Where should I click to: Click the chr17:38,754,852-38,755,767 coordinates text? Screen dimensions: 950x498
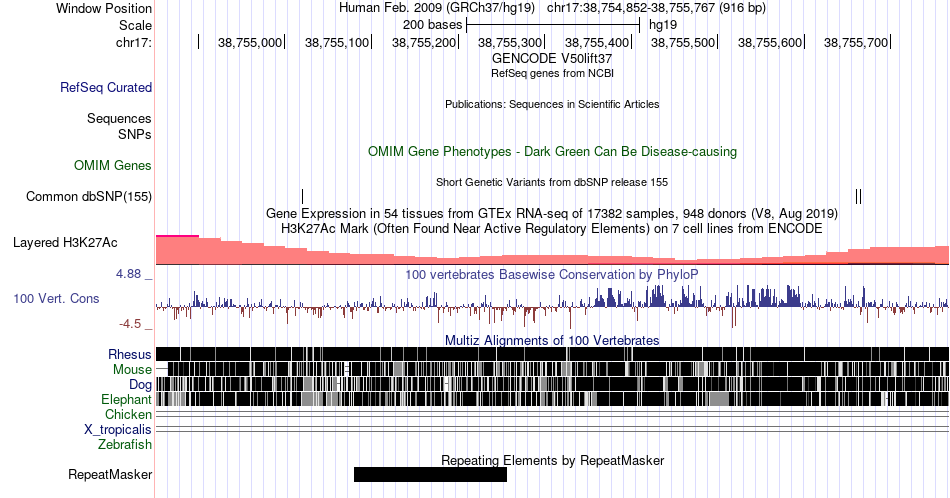pyautogui.click(x=656, y=8)
